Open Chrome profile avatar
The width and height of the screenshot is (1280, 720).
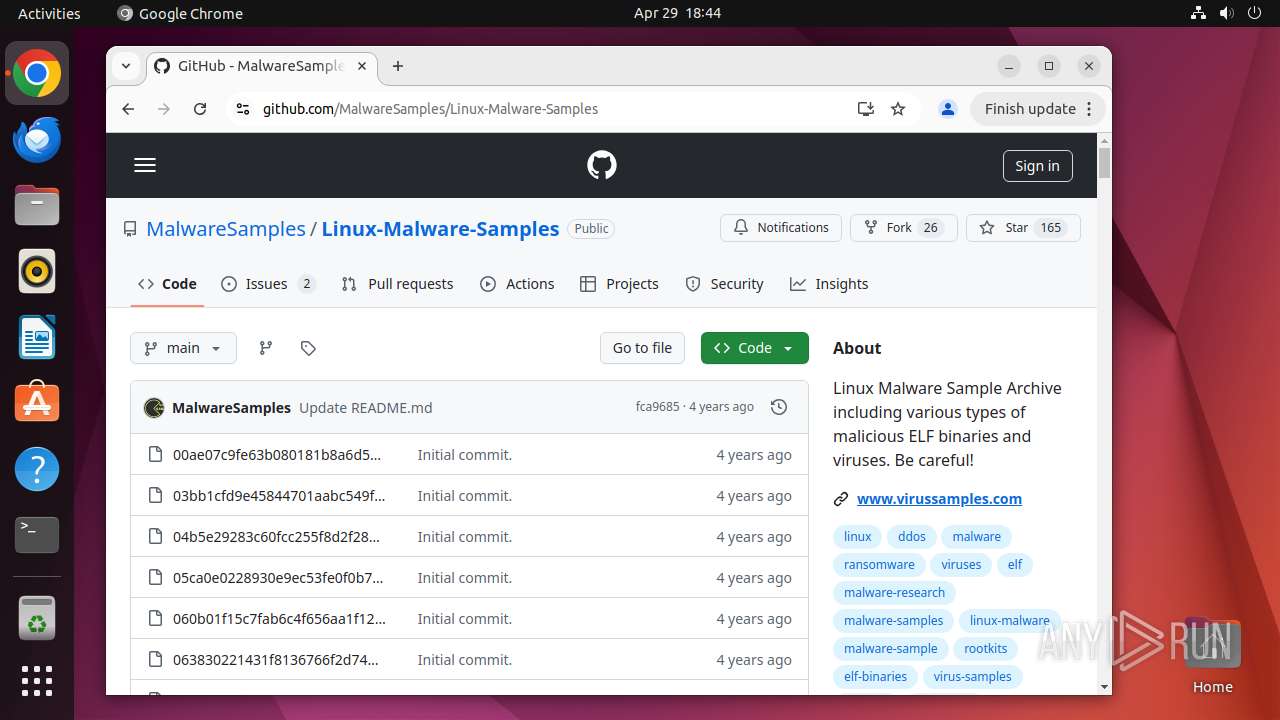click(x=948, y=109)
